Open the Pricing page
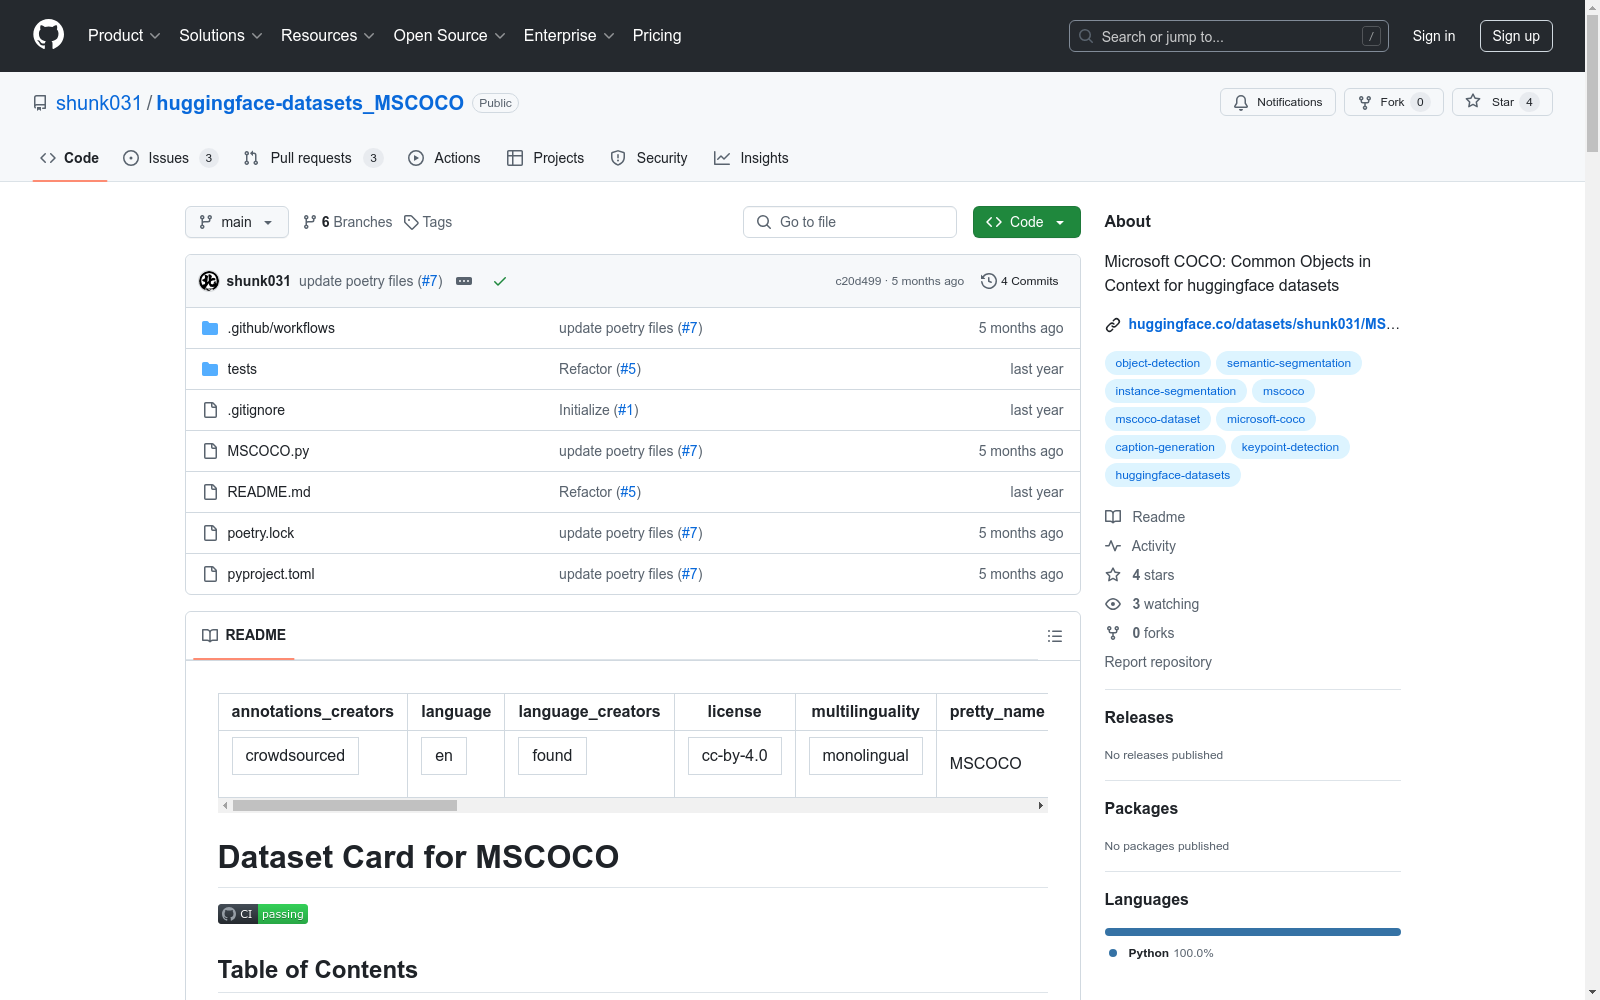 (x=657, y=35)
